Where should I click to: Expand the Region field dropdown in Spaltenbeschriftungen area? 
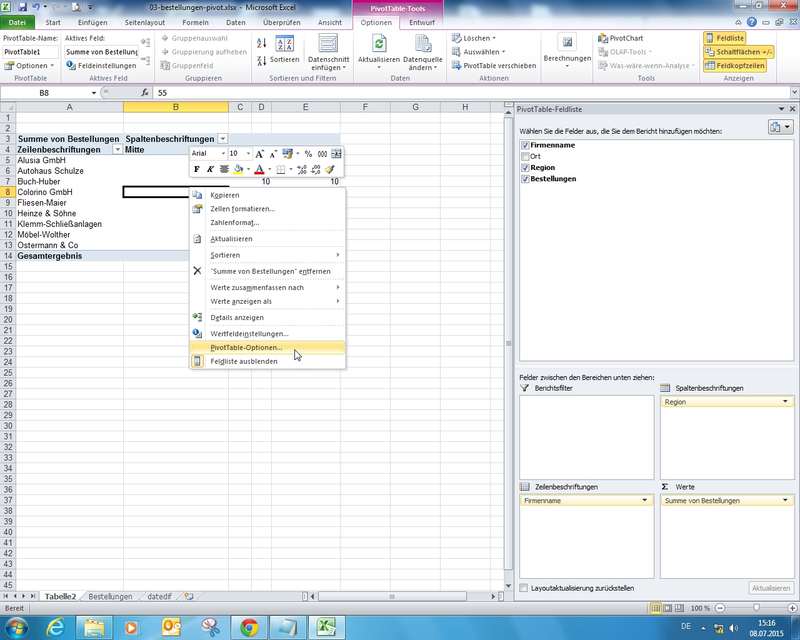786,401
